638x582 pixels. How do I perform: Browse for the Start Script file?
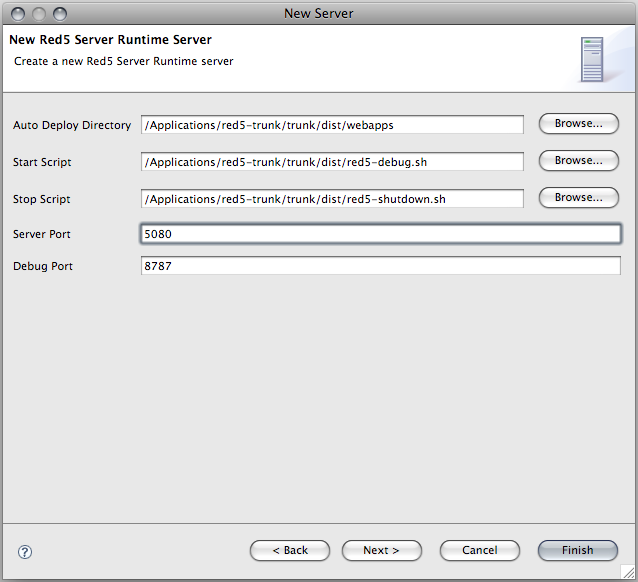(579, 161)
